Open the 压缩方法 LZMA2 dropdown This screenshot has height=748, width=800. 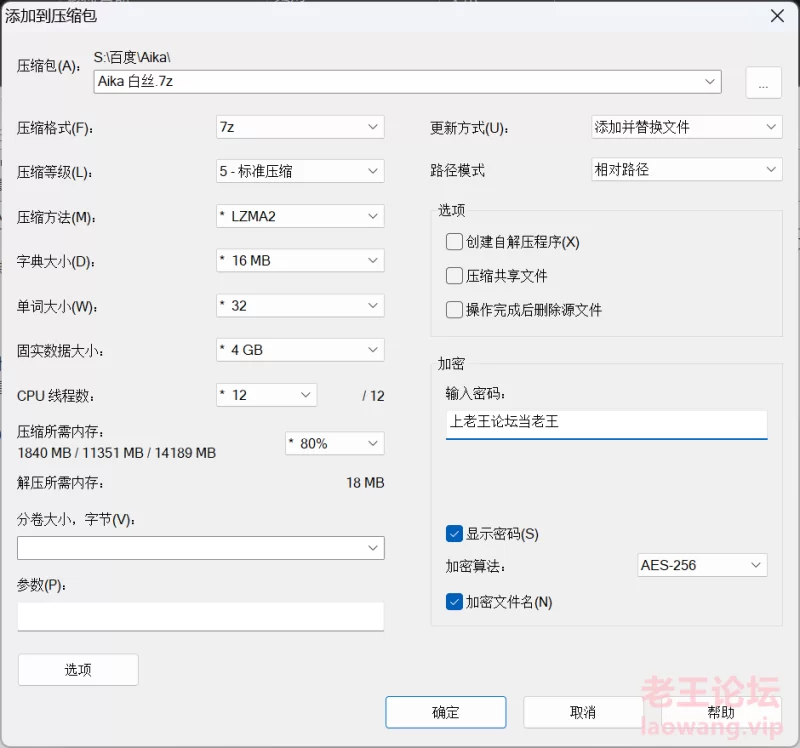click(x=300, y=216)
